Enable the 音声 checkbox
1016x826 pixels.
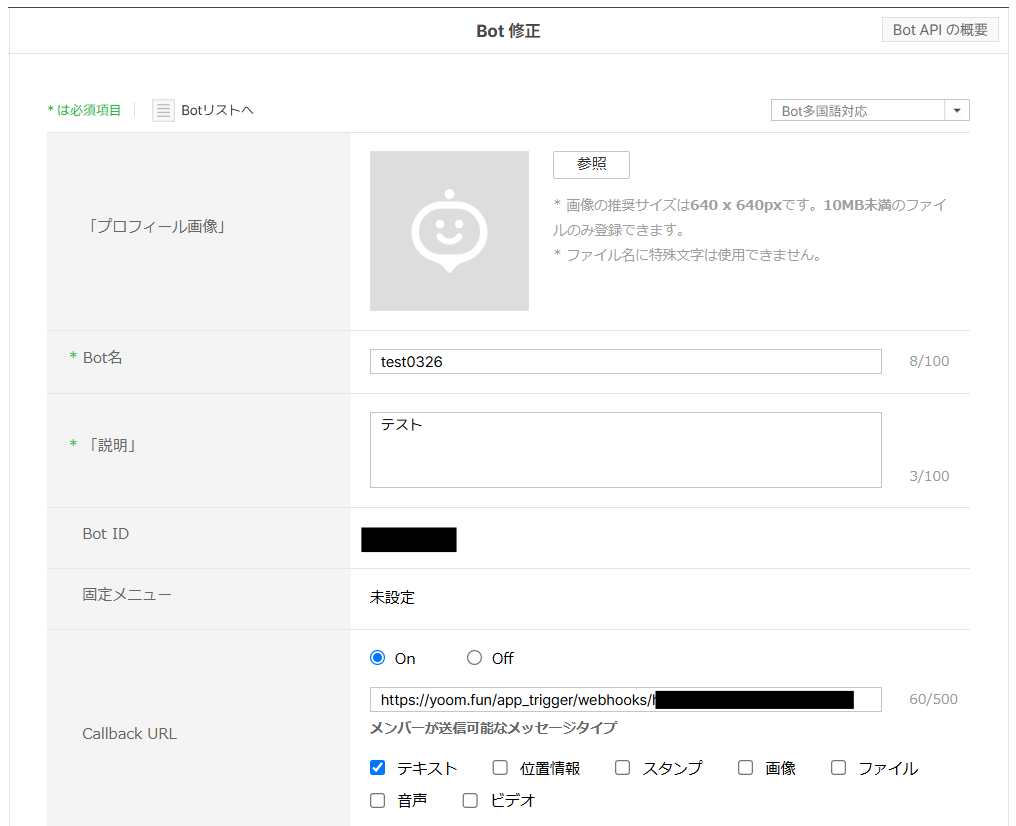(377, 800)
